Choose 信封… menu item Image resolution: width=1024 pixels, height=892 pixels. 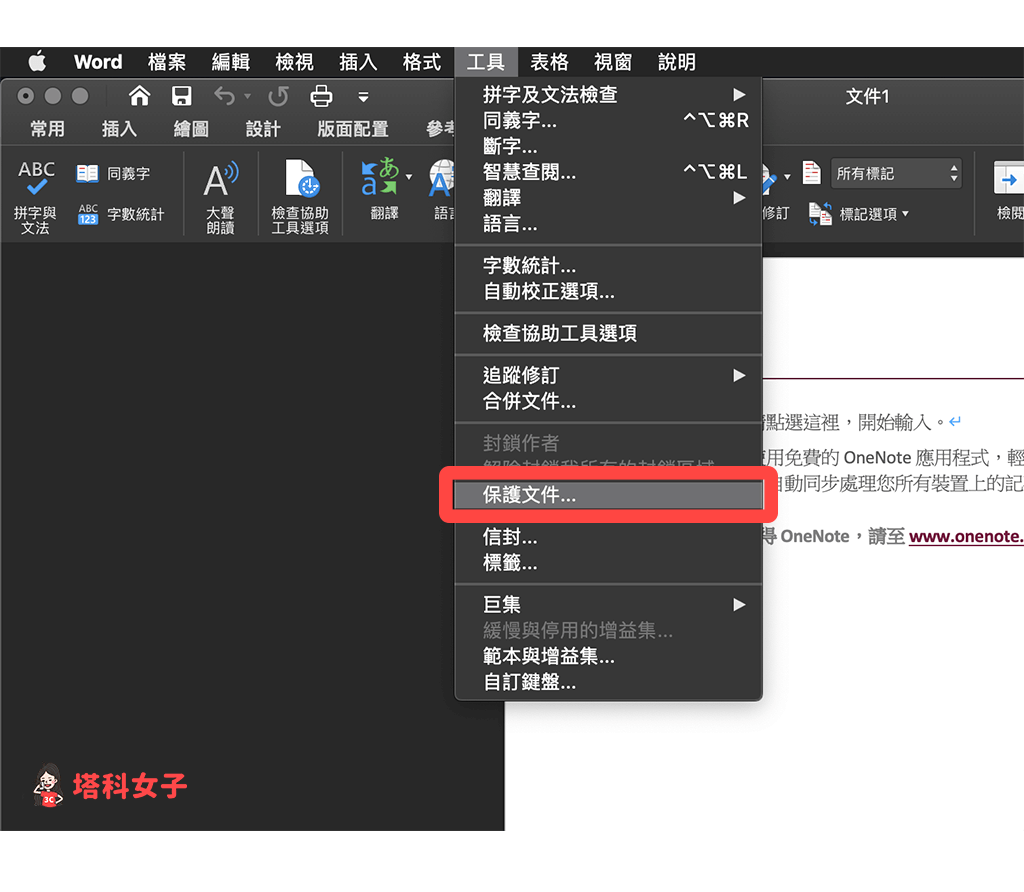(609, 537)
